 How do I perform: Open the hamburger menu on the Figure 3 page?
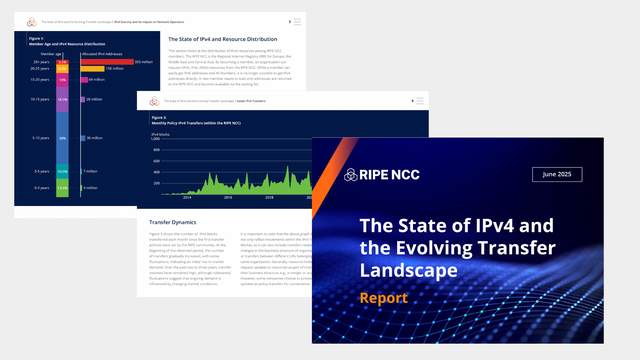pyautogui.click(x=420, y=101)
